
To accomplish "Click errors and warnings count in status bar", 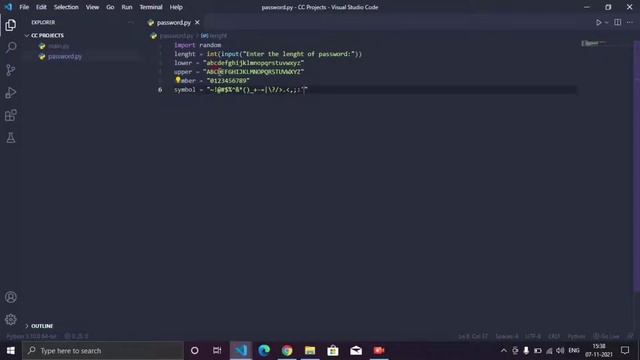I will click(x=76, y=336).
